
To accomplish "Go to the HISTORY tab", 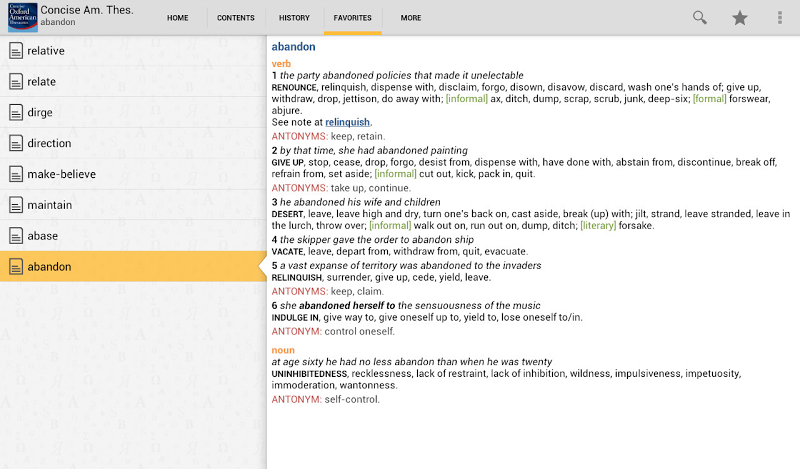I will (x=294, y=18).
